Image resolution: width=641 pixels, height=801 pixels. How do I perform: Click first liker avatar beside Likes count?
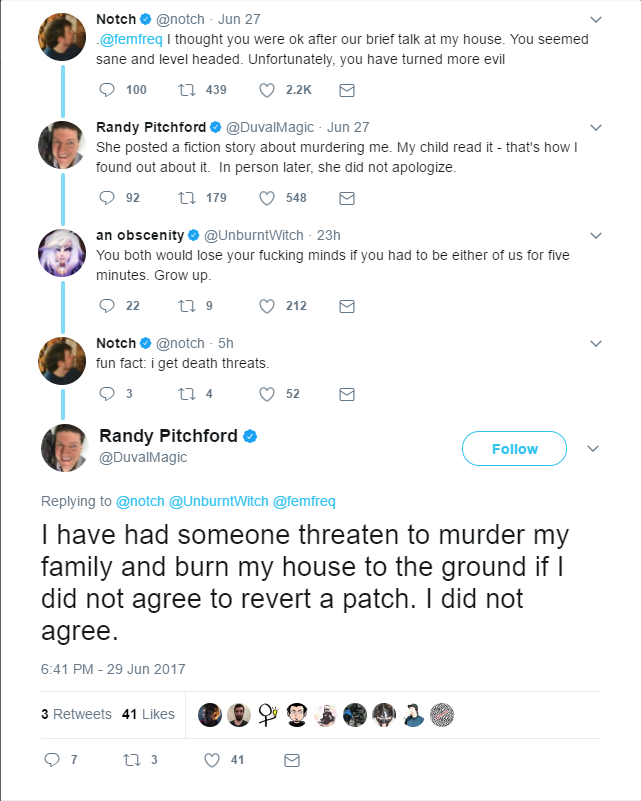click(210, 715)
